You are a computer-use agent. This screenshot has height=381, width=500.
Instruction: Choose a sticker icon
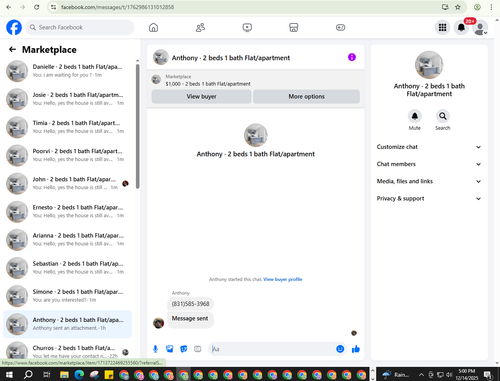(x=184, y=349)
